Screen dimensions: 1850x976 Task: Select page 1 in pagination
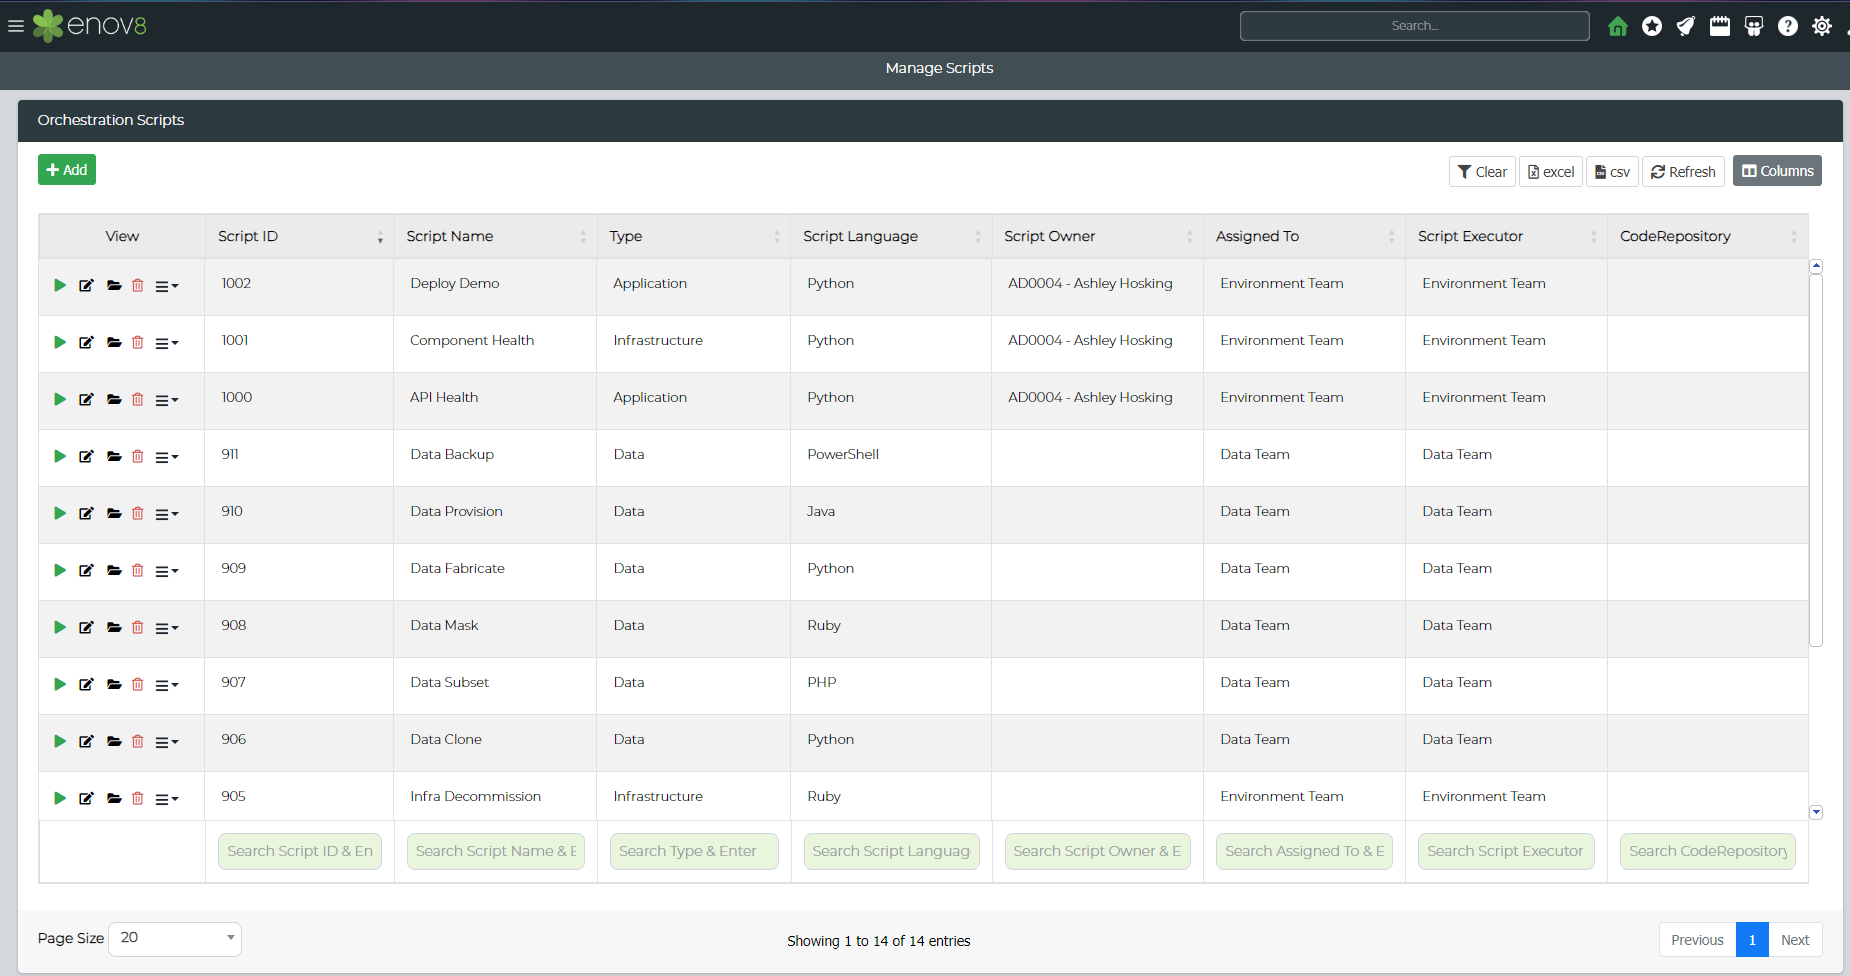tap(1752, 940)
